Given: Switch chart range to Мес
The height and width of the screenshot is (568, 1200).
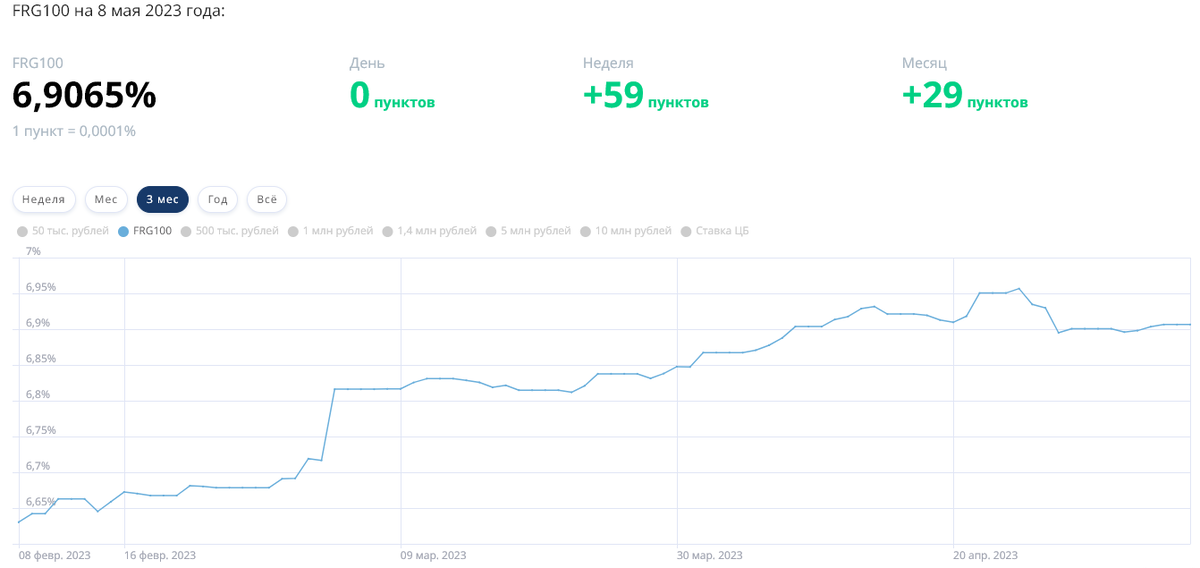Looking at the screenshot, I should pos(106,199).
